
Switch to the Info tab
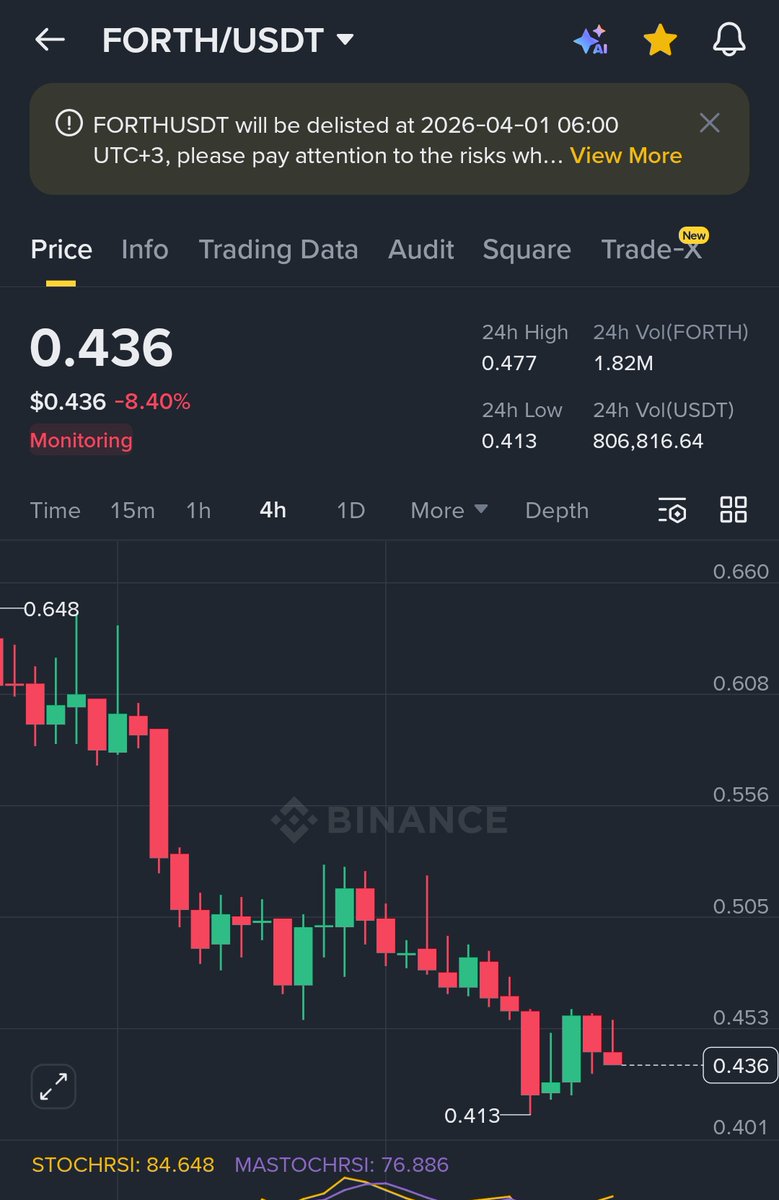145,250
